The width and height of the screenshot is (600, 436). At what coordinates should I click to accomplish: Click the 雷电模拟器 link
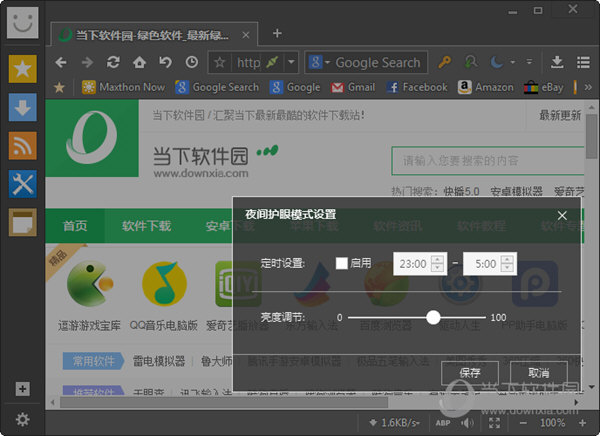tap(159, 361)
